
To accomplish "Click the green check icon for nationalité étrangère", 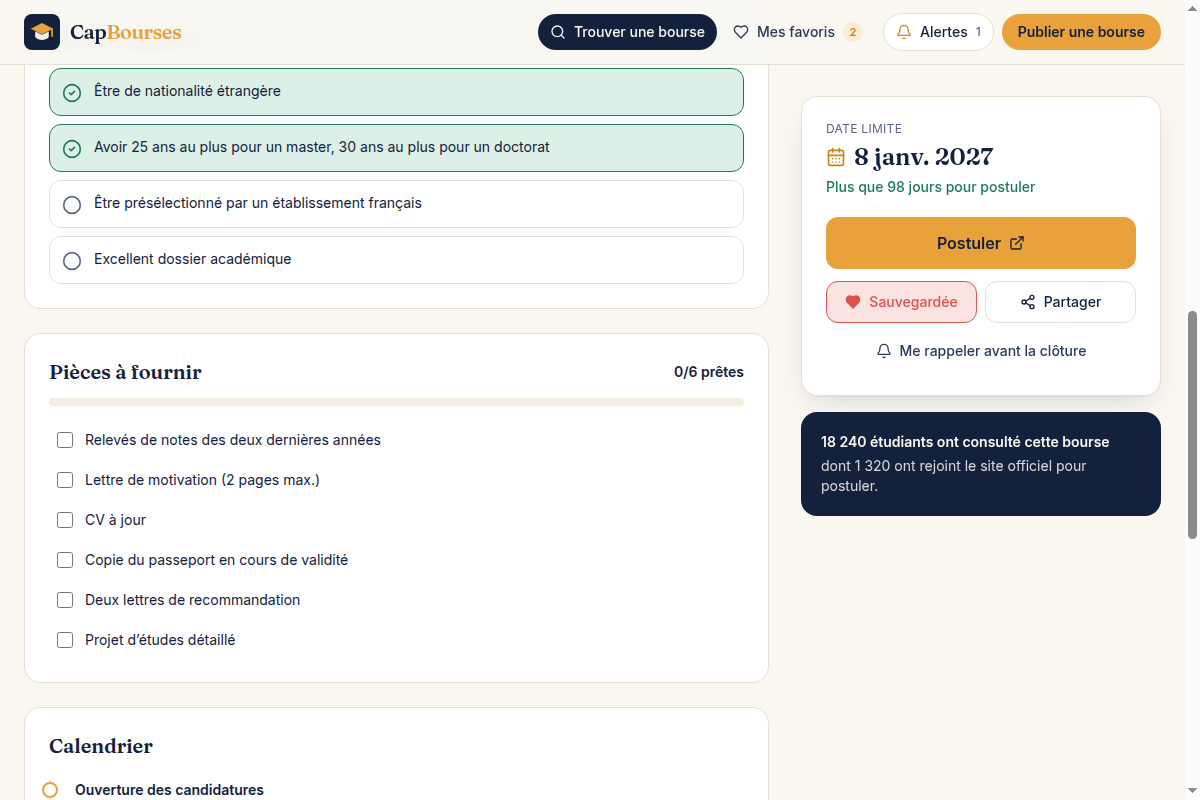I will [72, 92].
